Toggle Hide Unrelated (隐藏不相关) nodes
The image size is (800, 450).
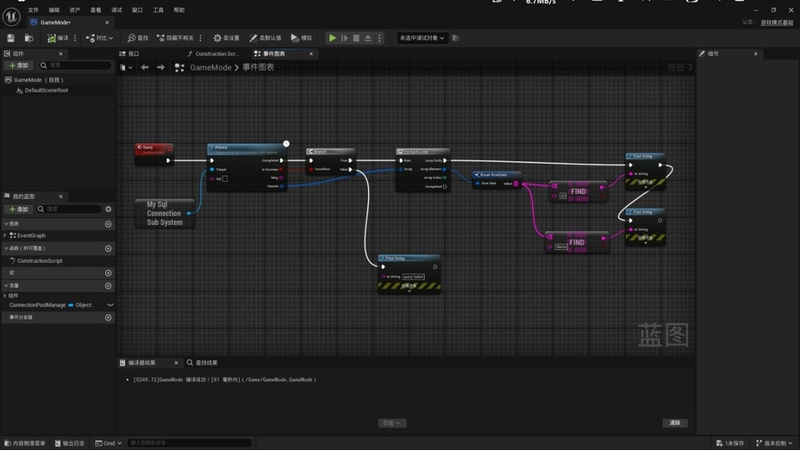(176, 38)
